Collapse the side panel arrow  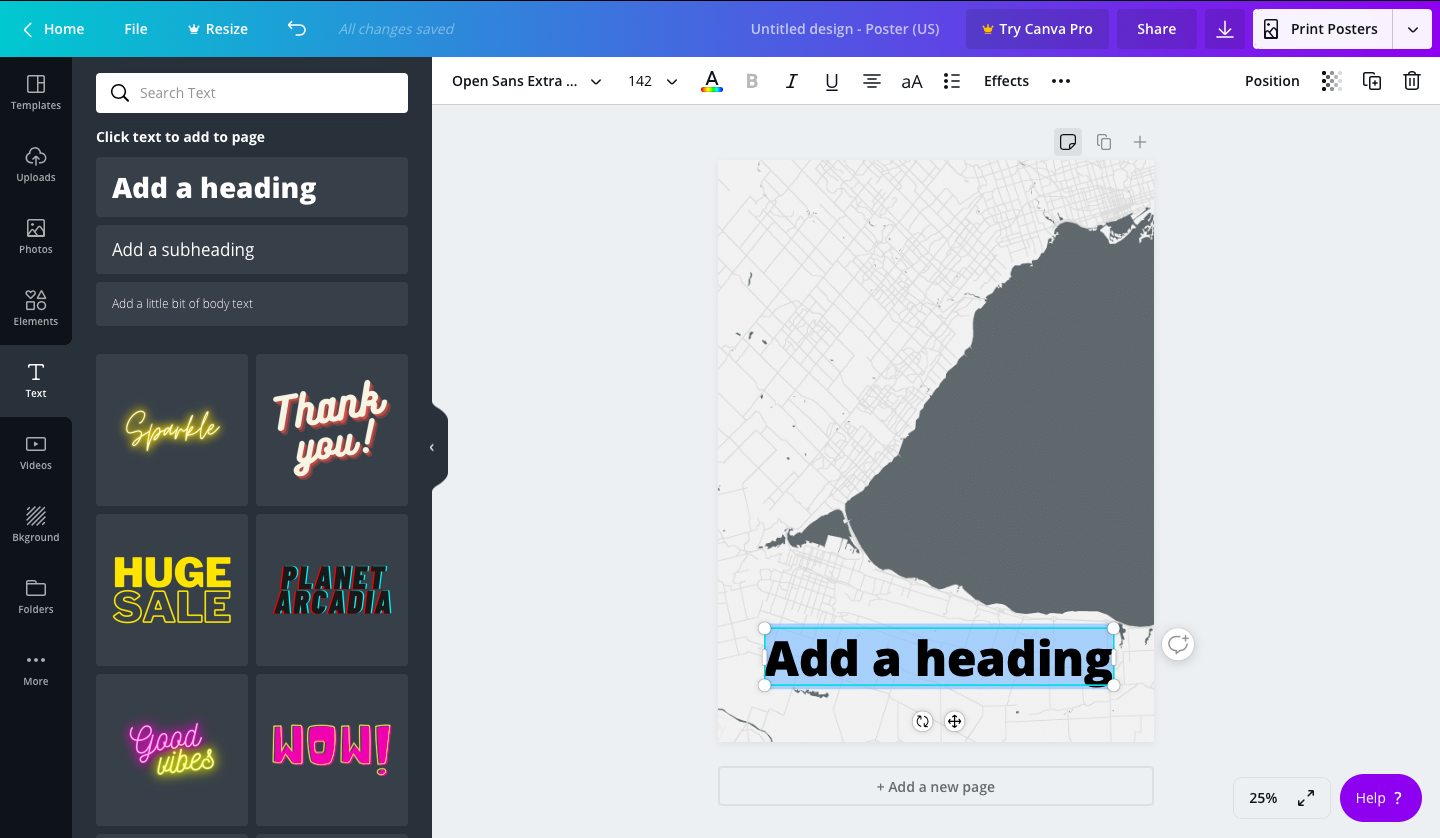click(432, 447)
